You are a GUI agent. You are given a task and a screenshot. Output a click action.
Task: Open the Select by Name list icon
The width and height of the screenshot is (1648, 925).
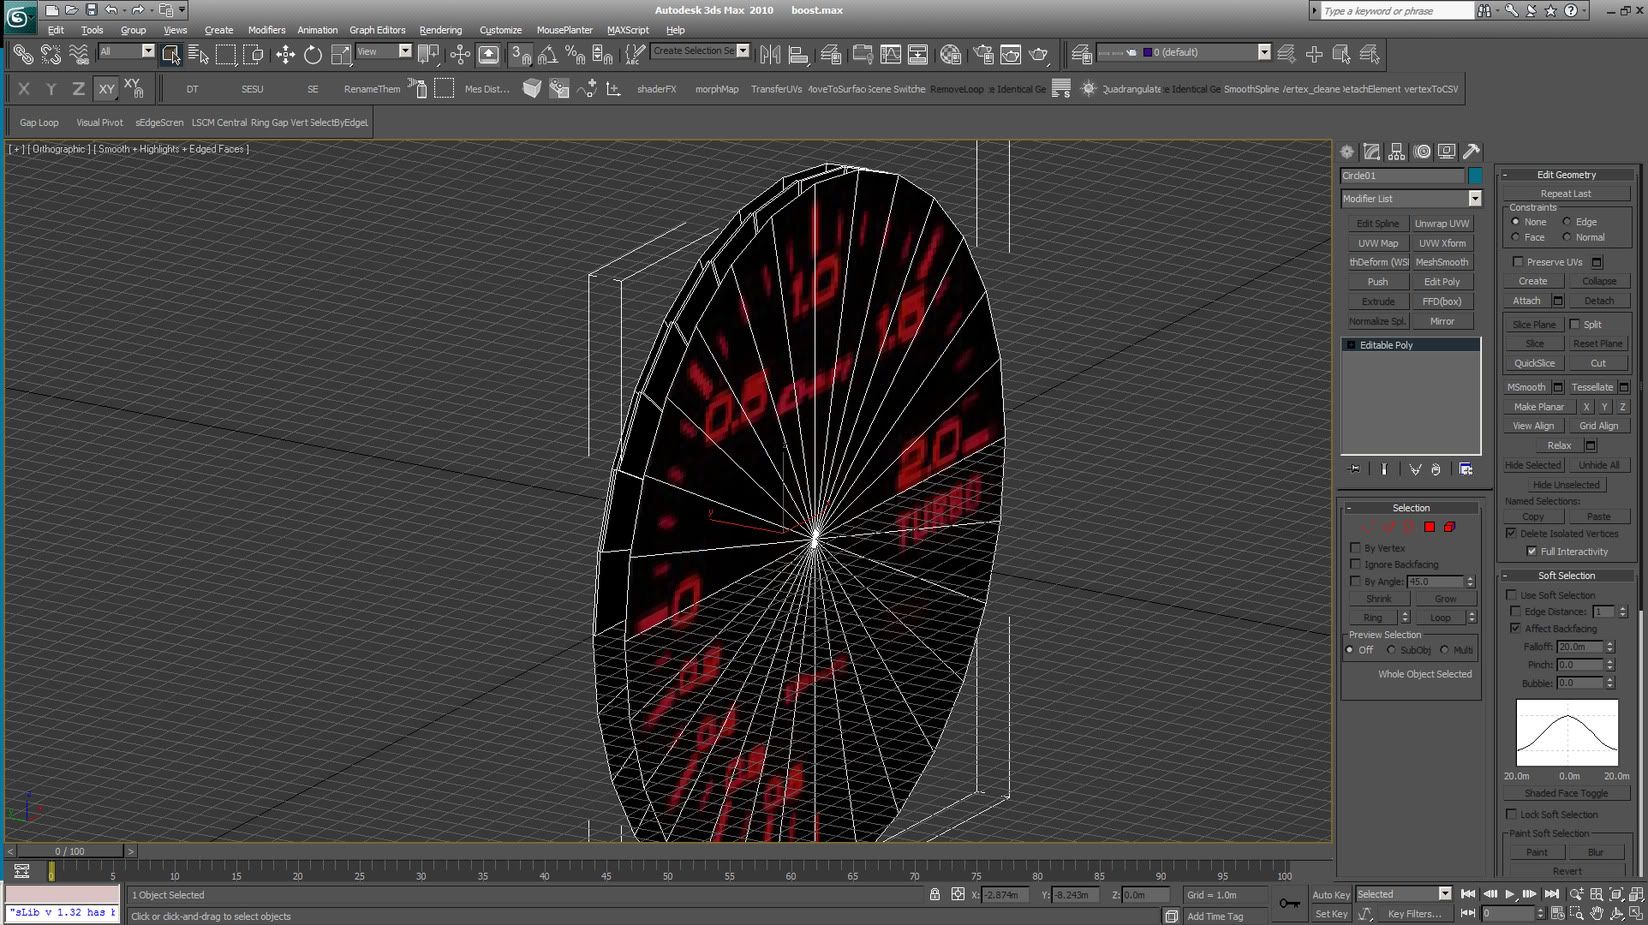click(198, 54)
